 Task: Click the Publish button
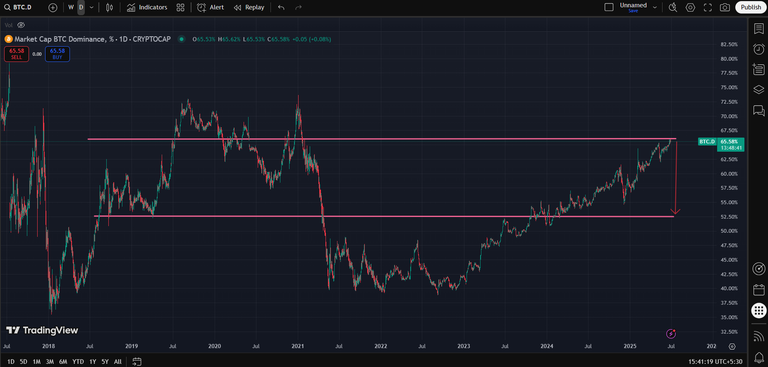[x=750, y=7]
